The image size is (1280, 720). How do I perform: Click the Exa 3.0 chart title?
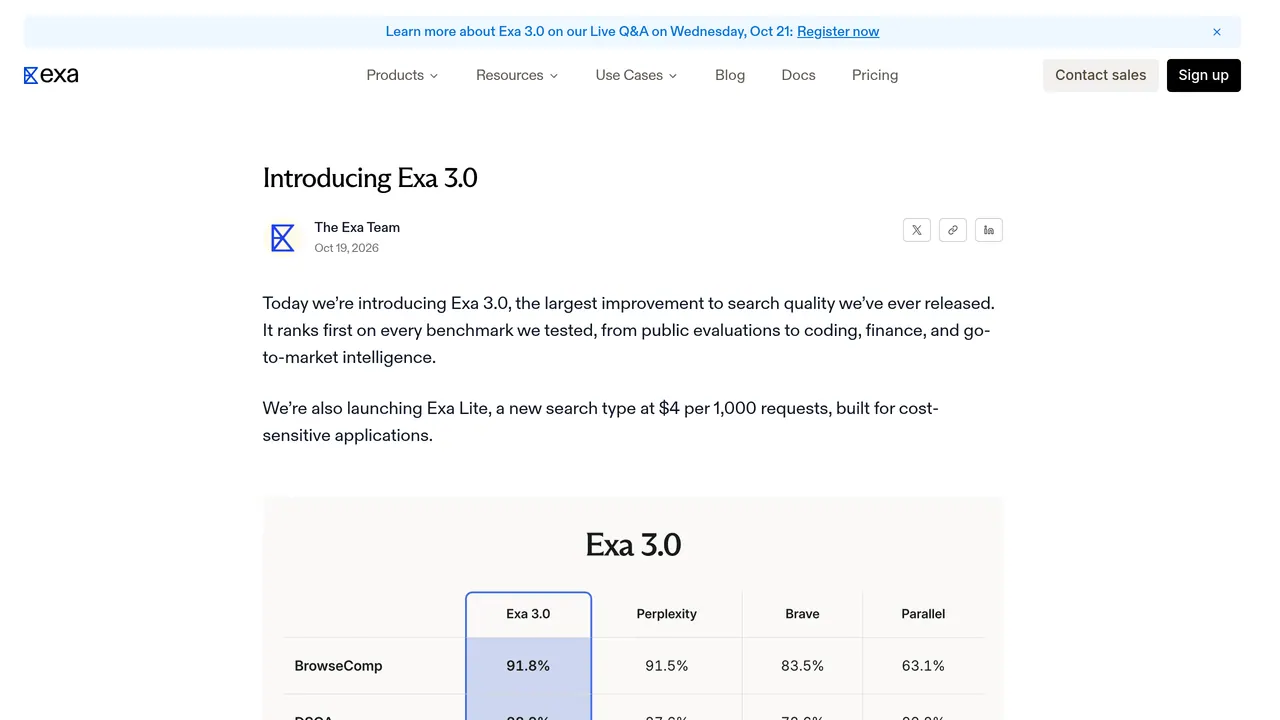click(633, 545)
